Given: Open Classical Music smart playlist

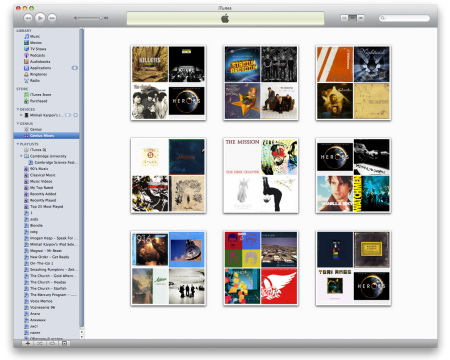Looking at the screenshot, I should pos(47,175).
